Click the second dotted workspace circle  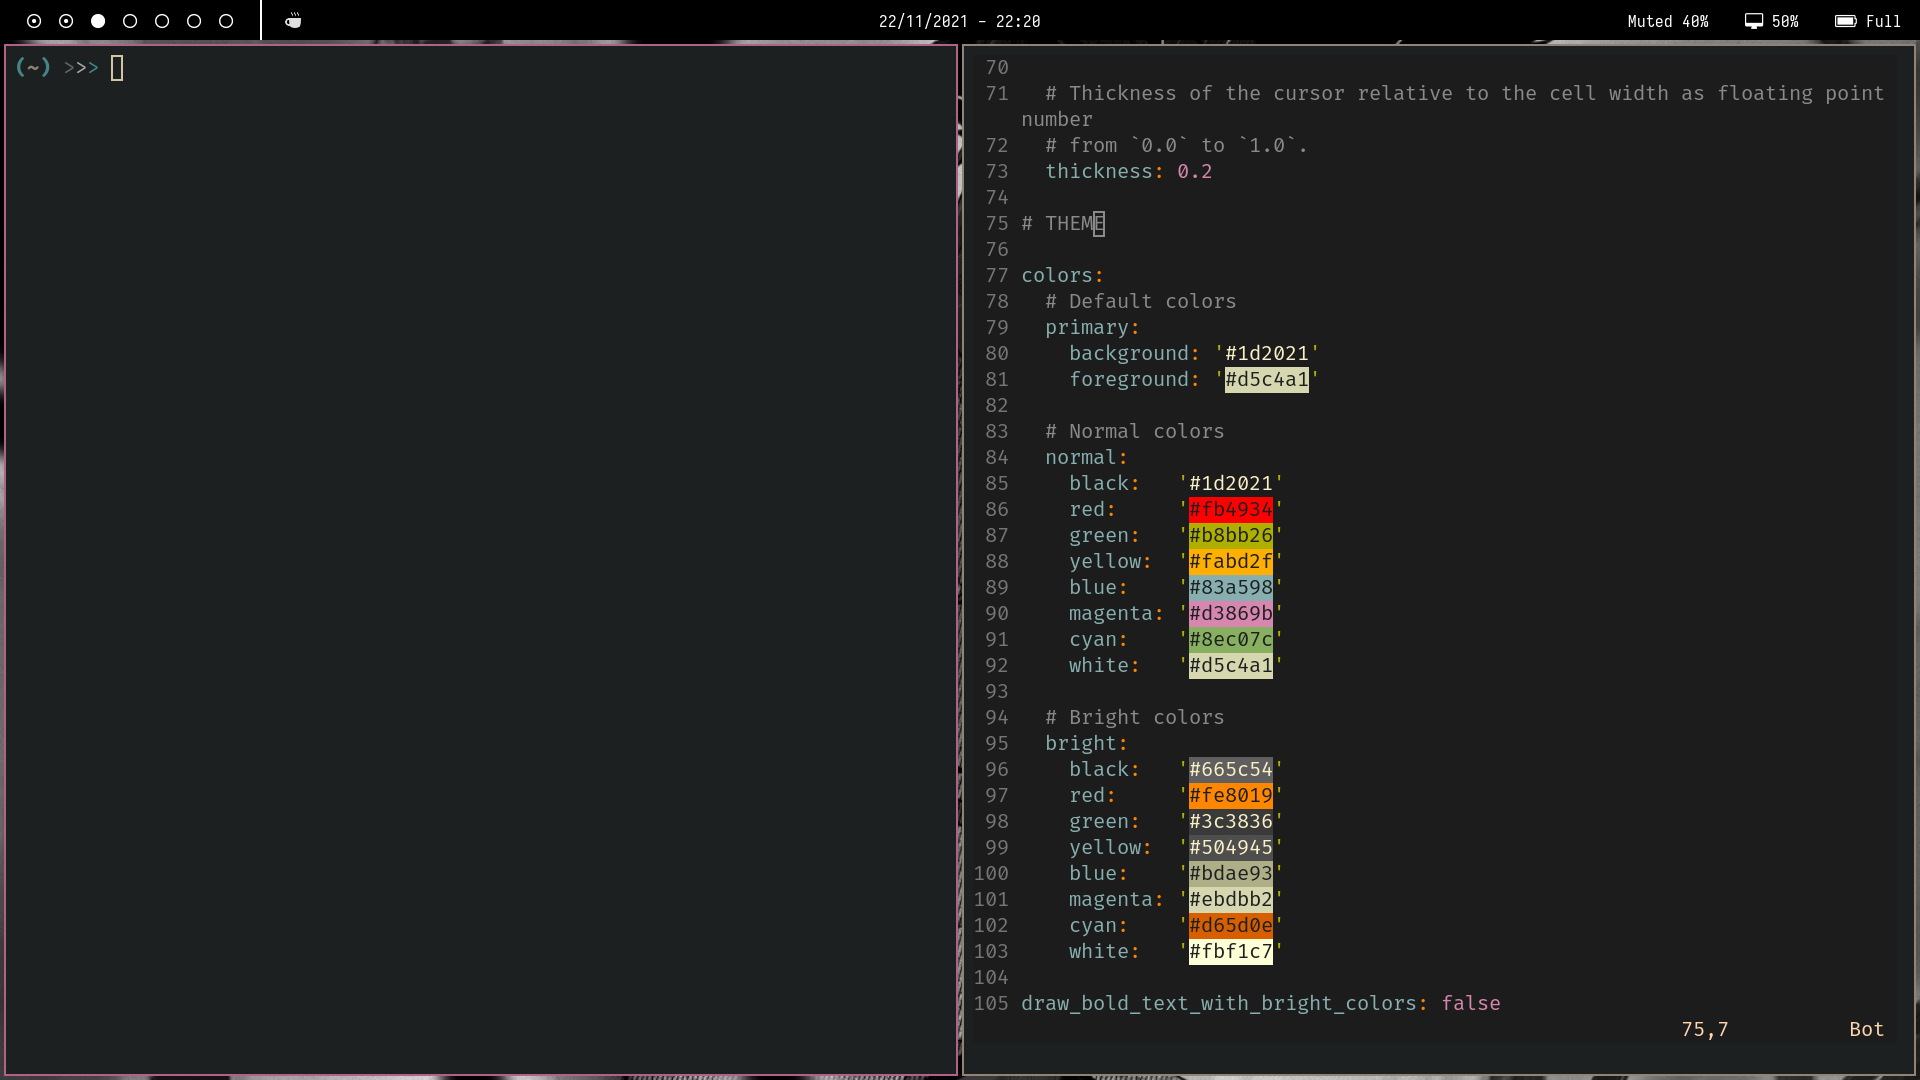point(66,20)
